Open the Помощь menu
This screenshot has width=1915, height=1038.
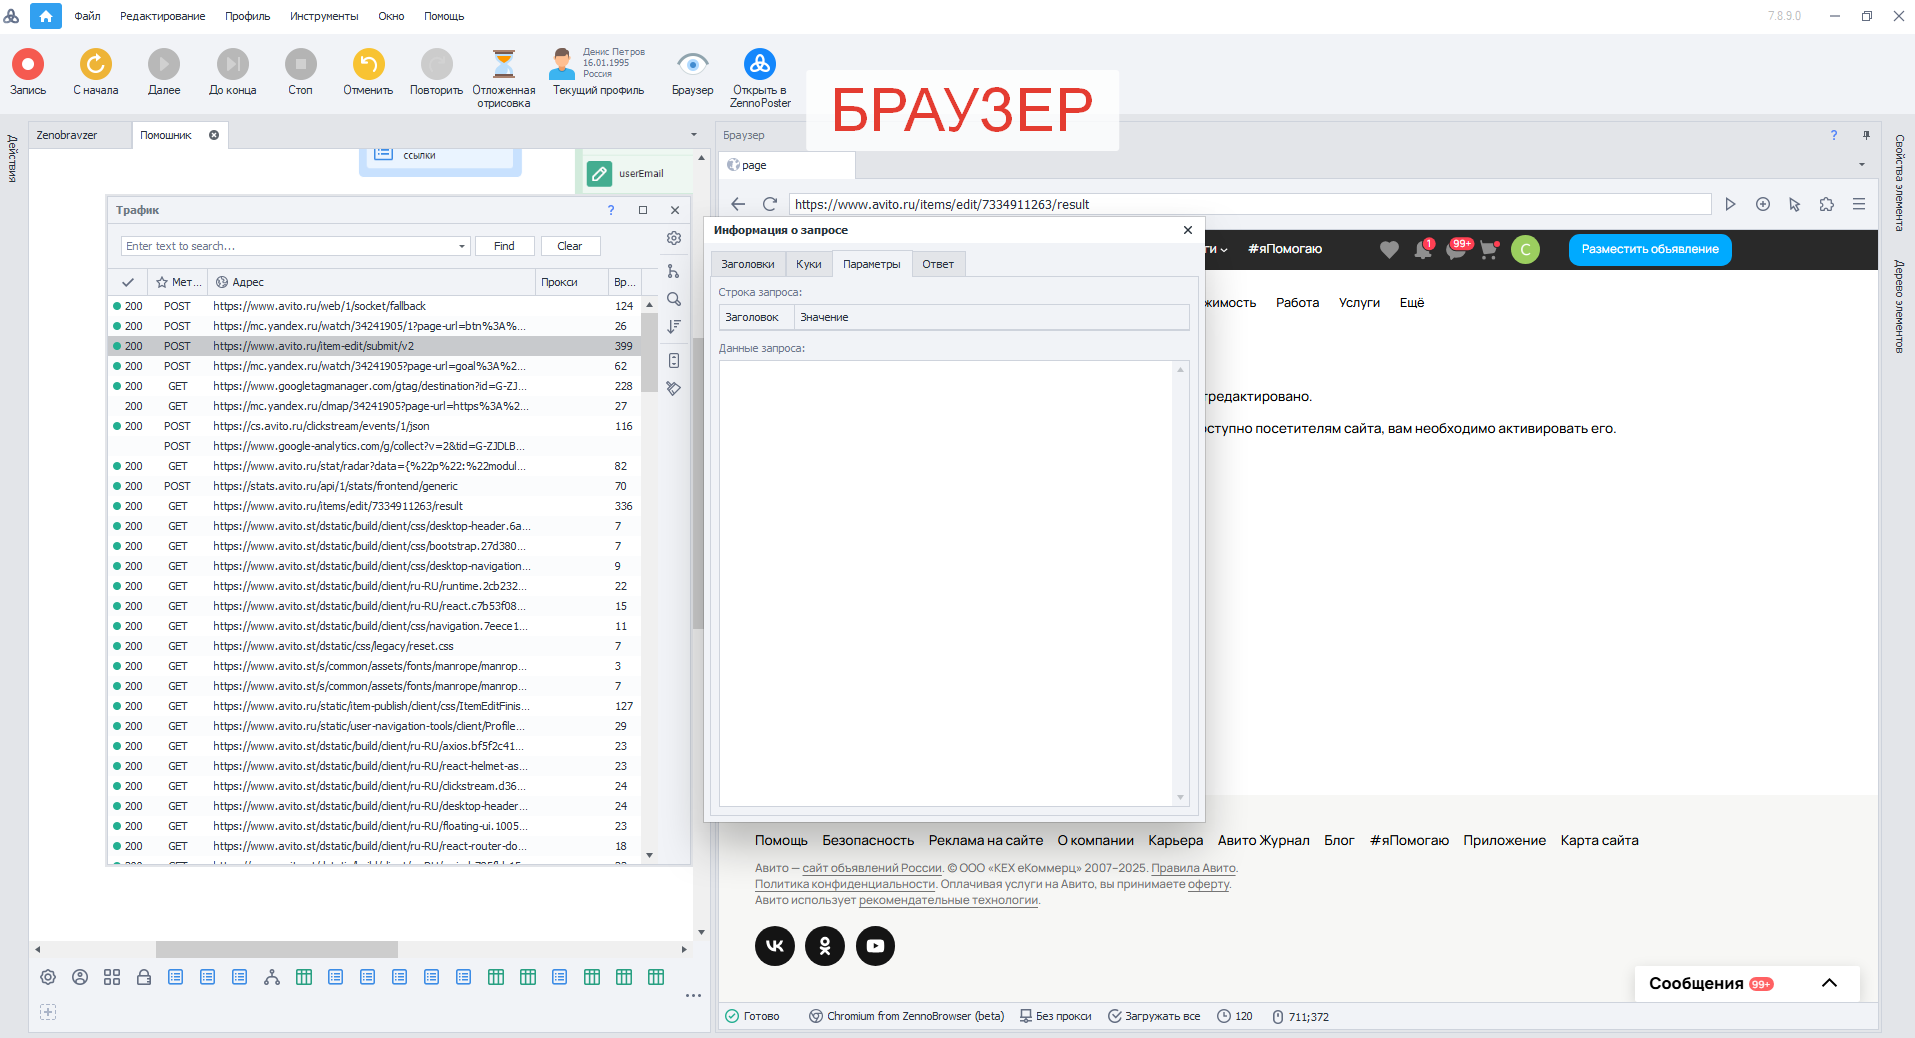(x=444, y=16)
